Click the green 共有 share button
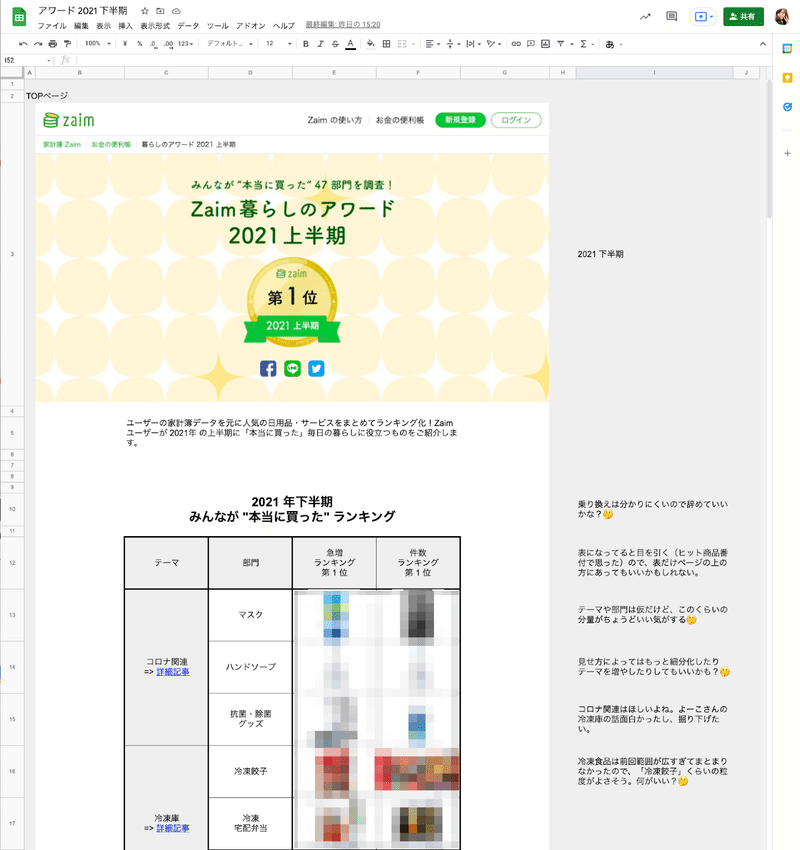Viewport: 800px width, 850px height. coord(744,17)
